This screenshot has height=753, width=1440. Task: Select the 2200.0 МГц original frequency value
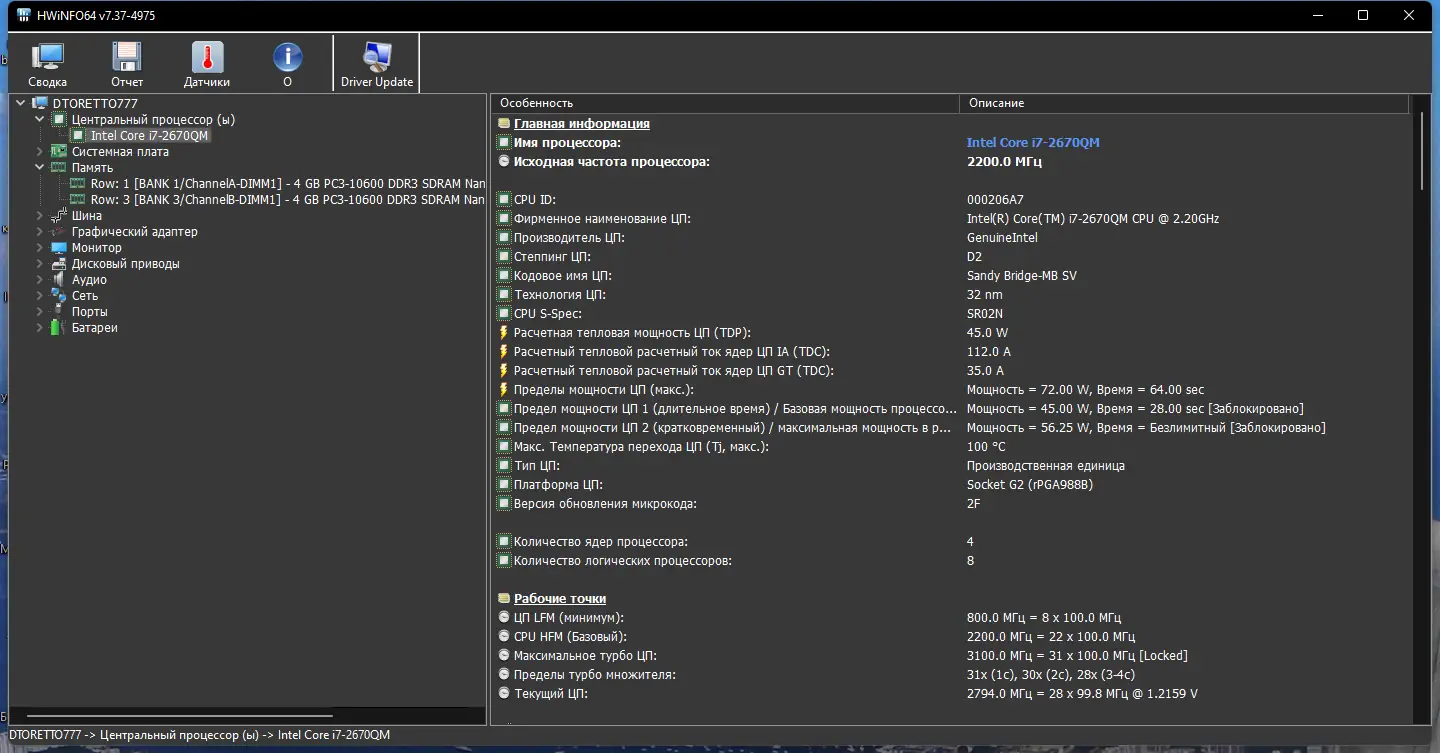(1004, 161)
